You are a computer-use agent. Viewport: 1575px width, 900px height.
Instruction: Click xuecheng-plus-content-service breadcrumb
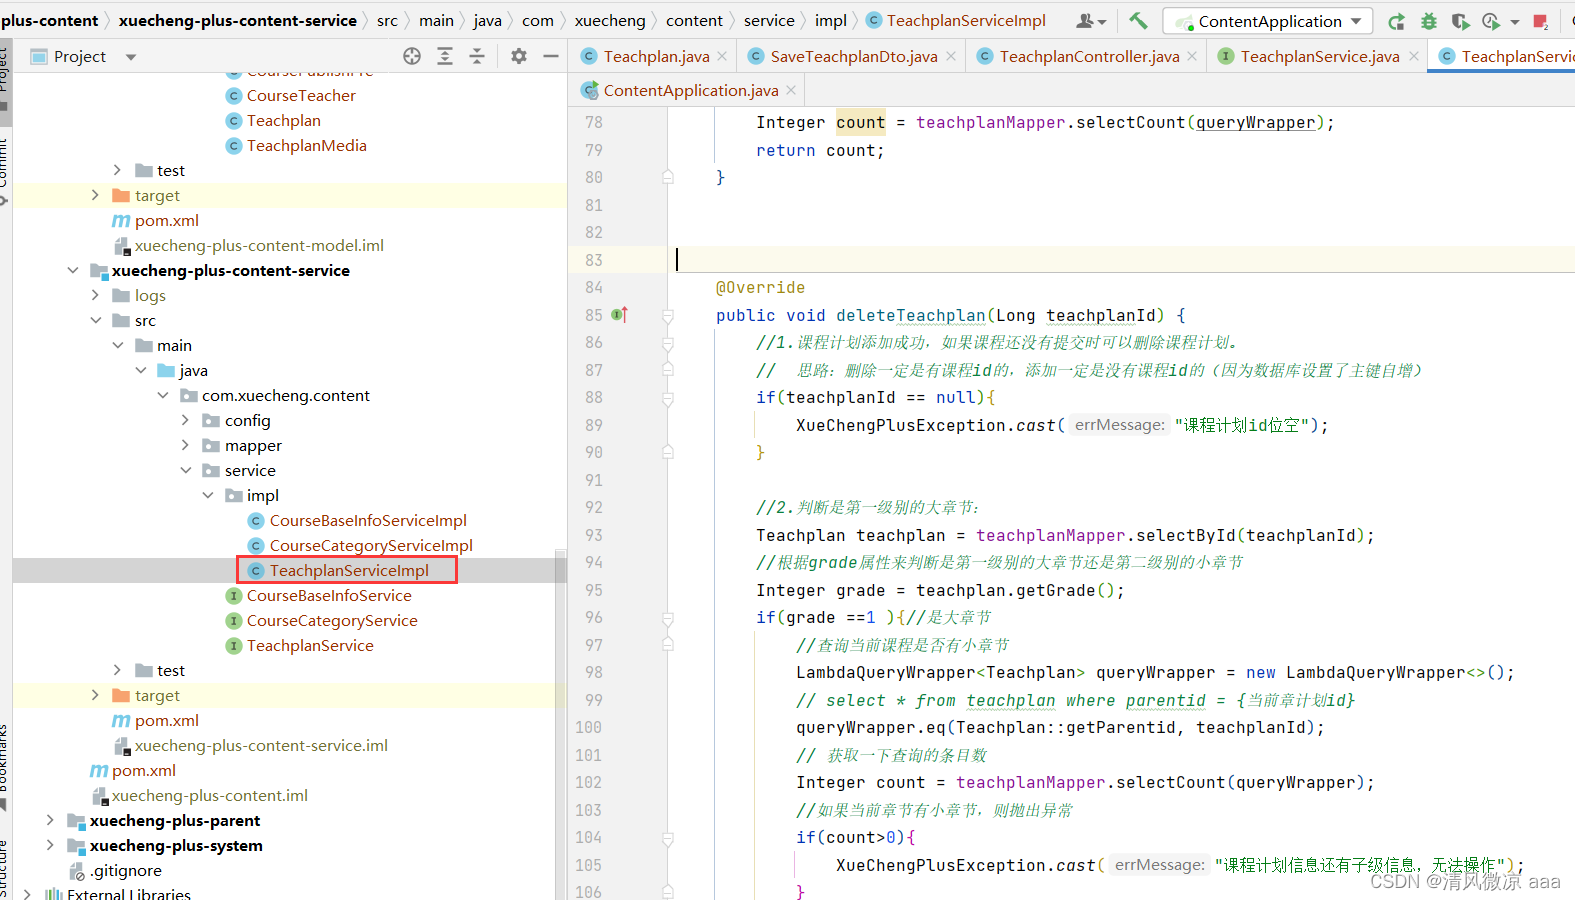[x=238, y=21]
